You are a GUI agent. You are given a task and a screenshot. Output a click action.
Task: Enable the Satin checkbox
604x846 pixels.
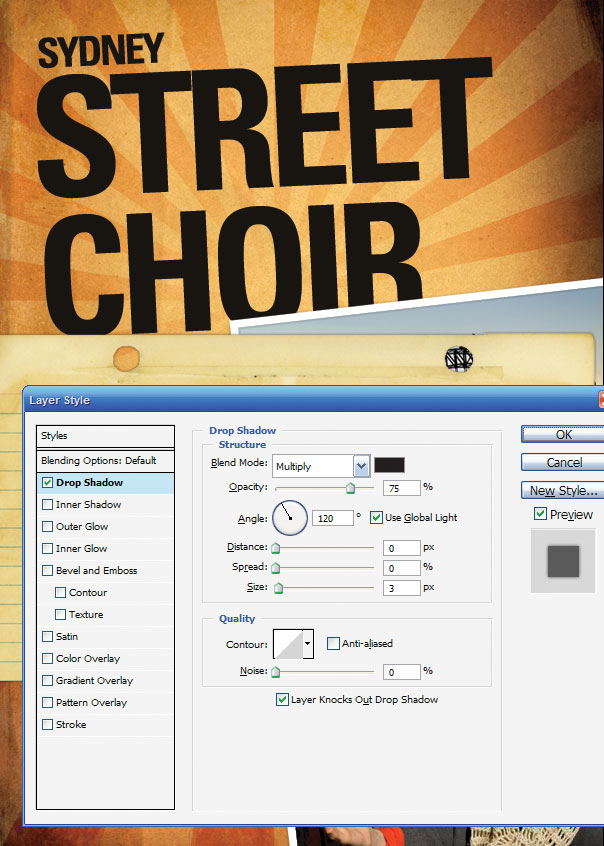click(x=47, y=637)
